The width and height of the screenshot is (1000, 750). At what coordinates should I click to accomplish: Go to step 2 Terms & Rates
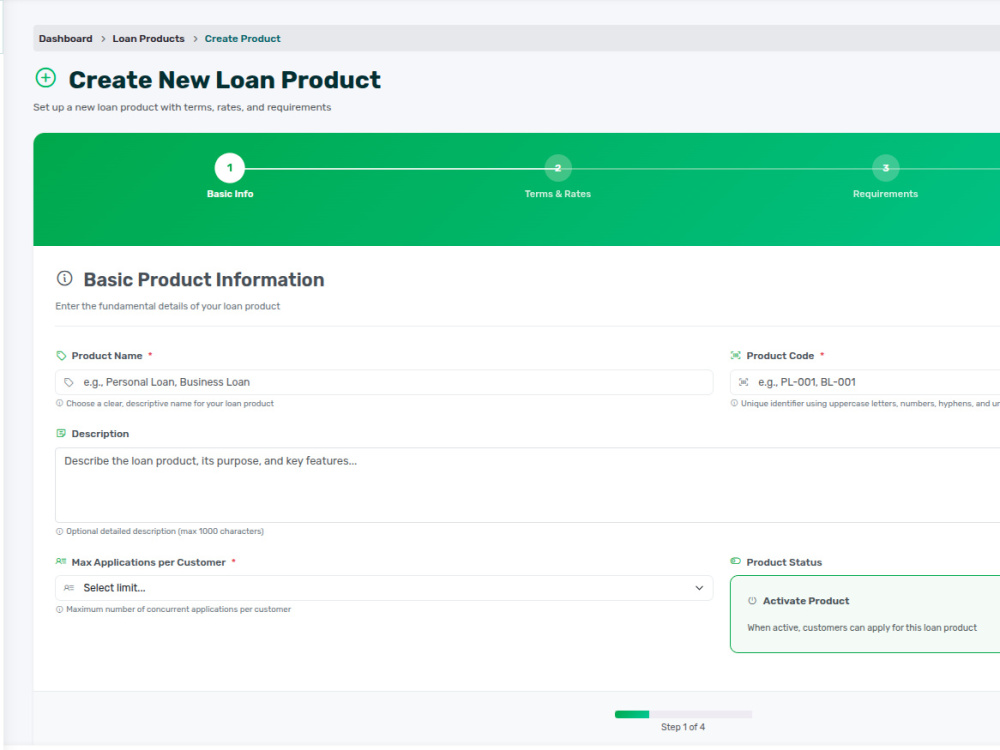tap(558, 168)
